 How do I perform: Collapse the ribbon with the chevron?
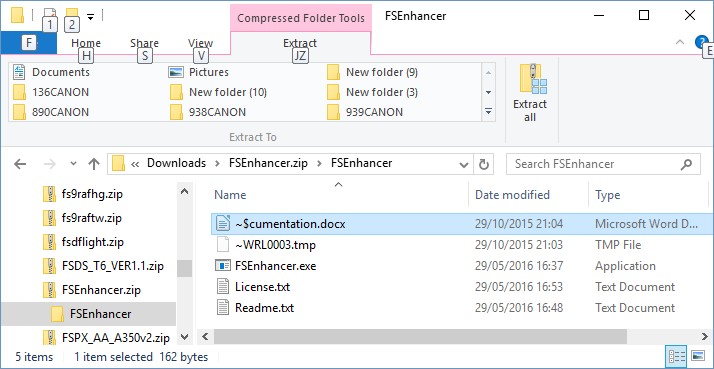point(680,42)
